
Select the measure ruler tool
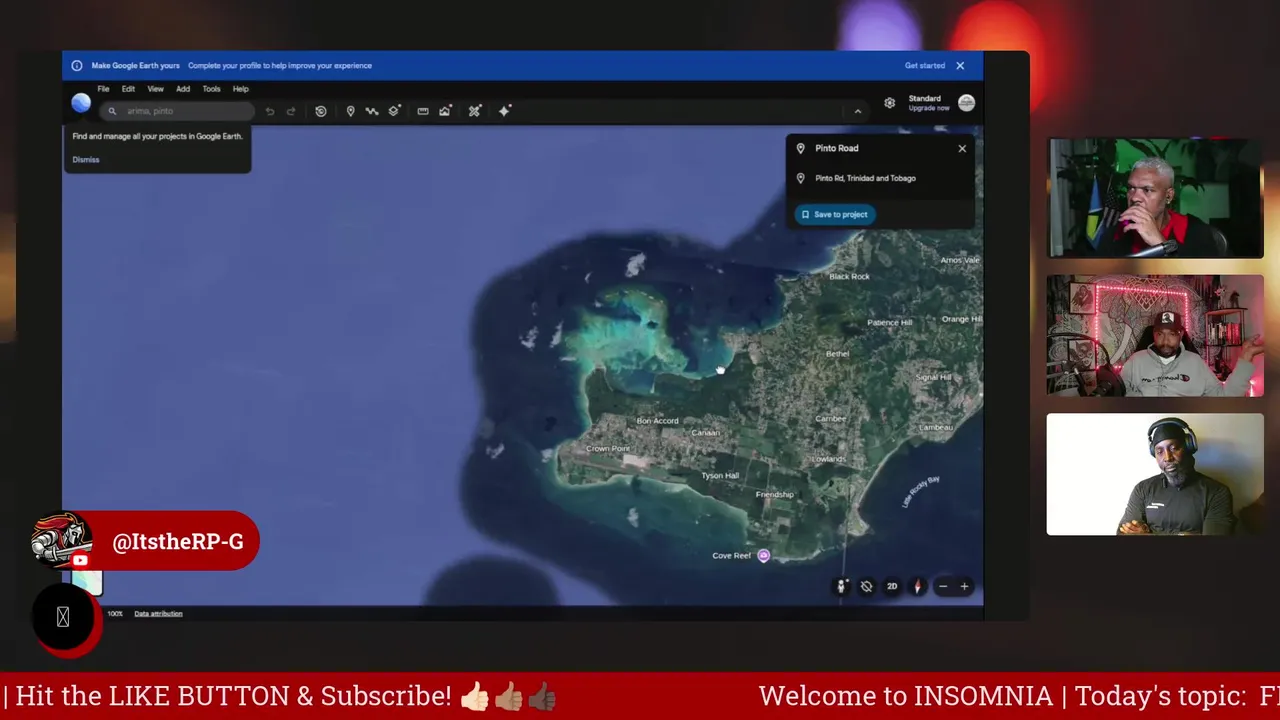(423, 111)
